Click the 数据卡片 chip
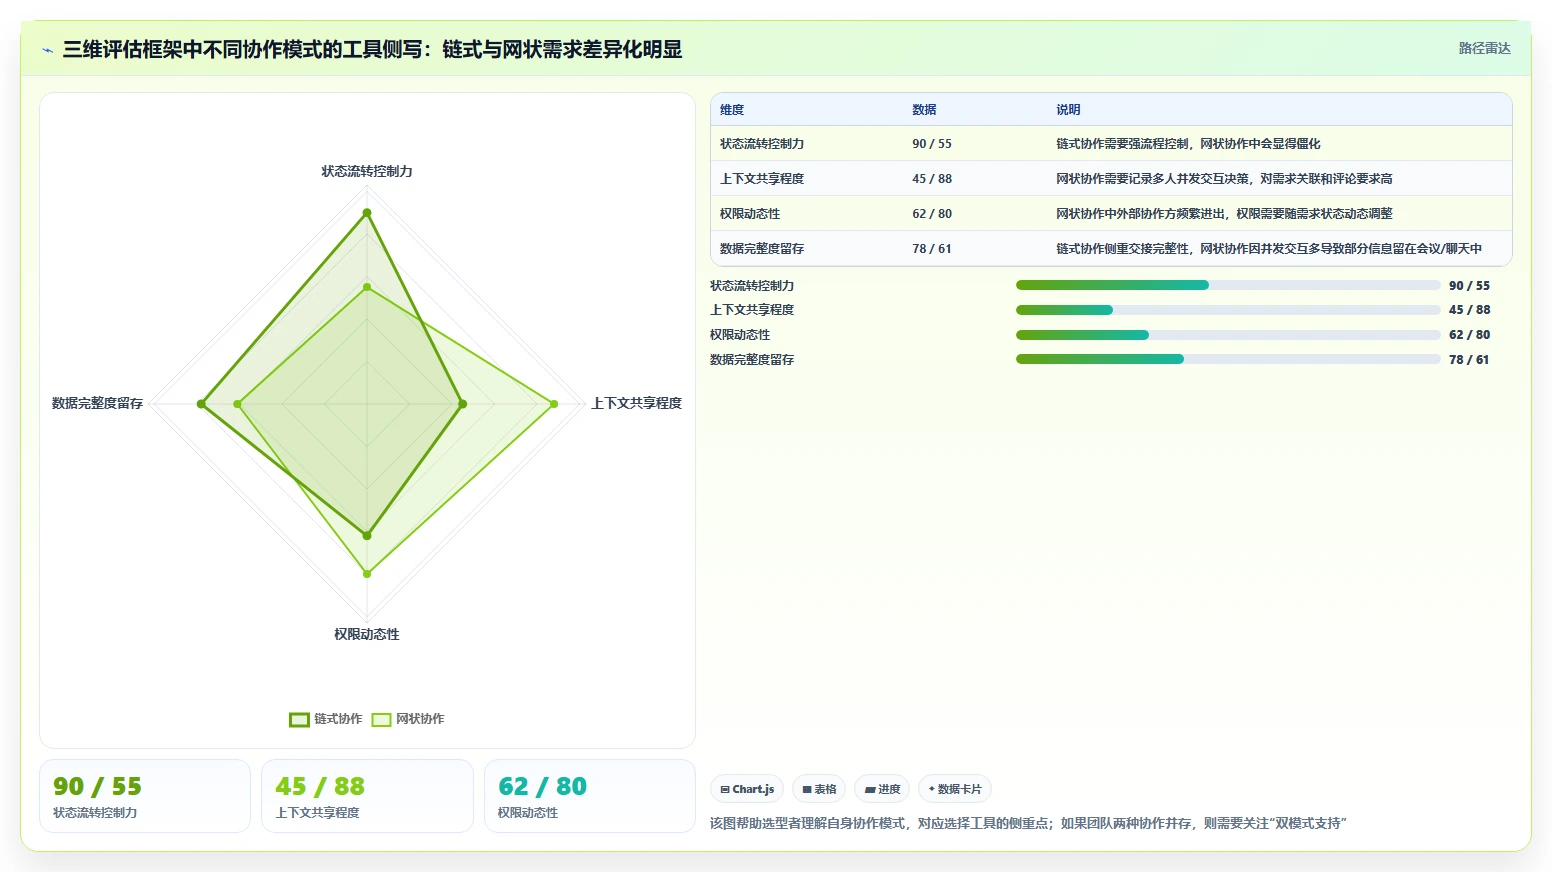The height and width of the screenshot is (872, 1552). [x=955, y=789]
